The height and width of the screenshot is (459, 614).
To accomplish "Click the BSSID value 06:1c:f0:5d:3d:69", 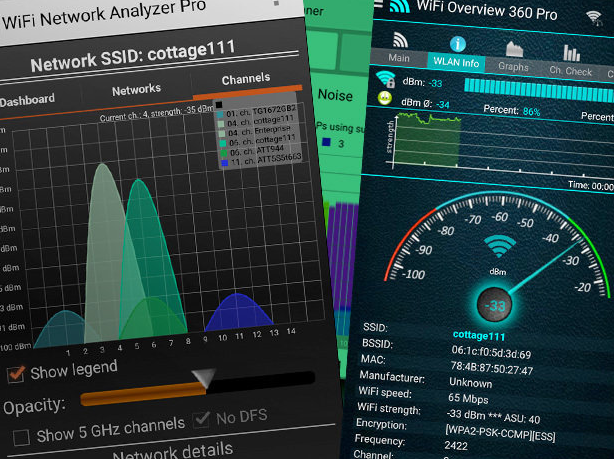I will pyautogui.click(x=491, y=352).
